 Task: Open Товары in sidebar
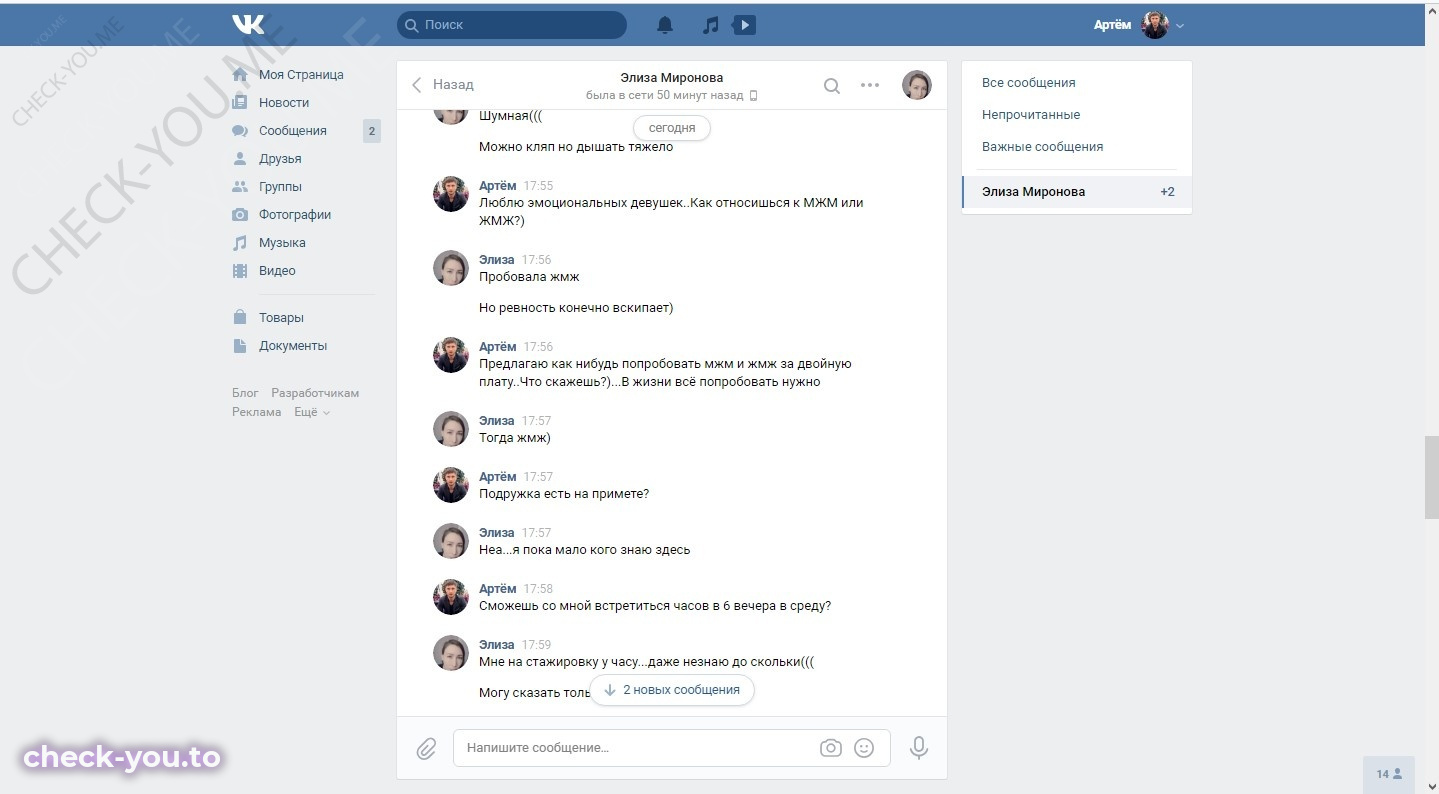(x=281, y=318)
